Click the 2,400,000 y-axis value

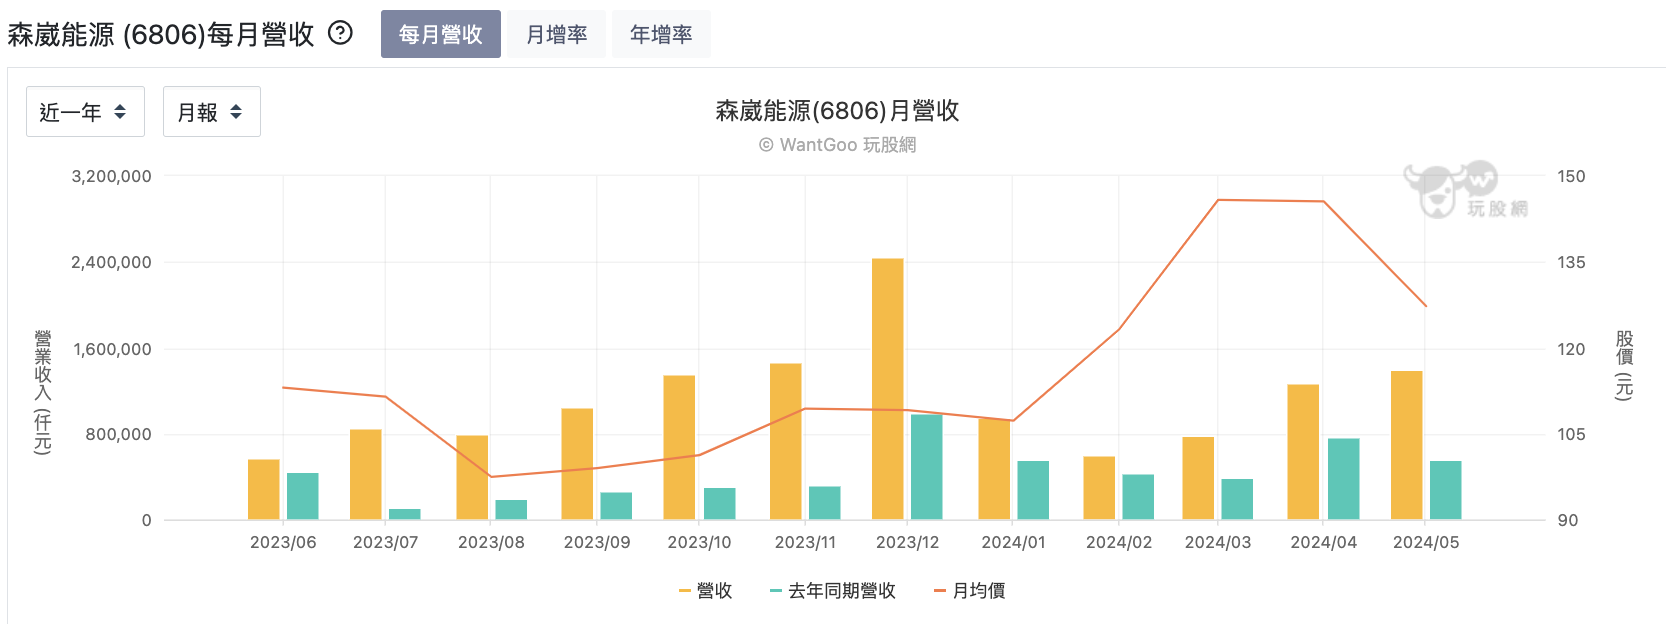tap(111, 262)
